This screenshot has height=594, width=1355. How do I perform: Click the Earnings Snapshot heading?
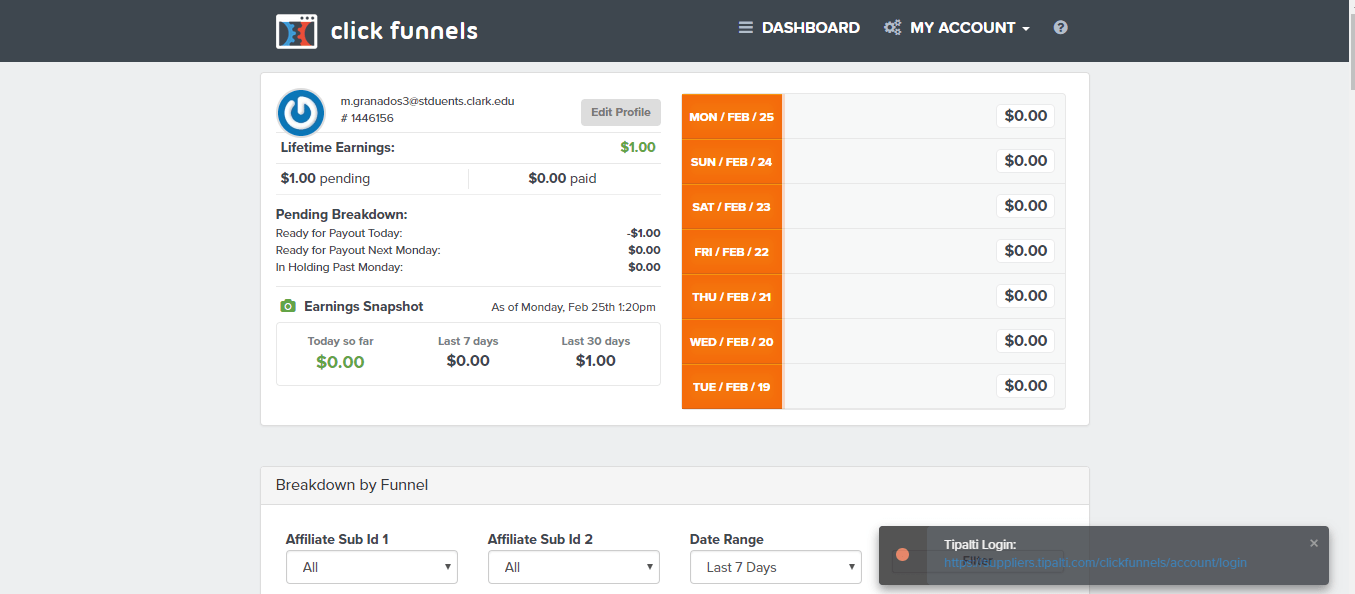tap(364, 307)
